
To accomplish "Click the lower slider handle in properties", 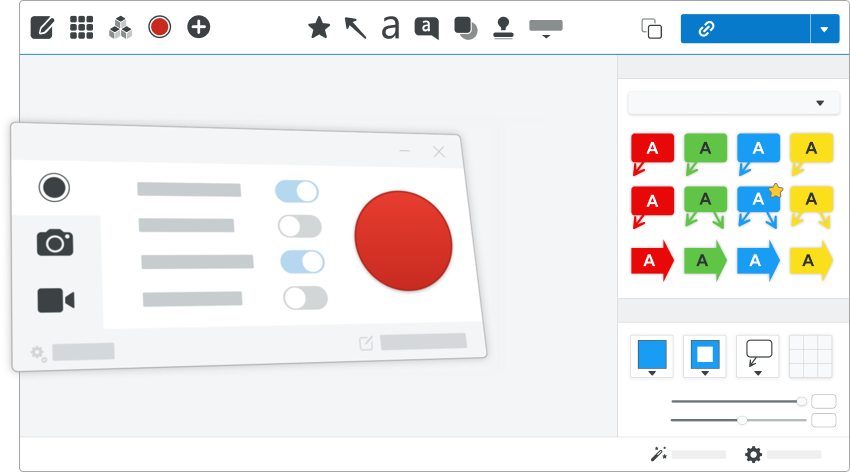I will (x=742, y=420).
